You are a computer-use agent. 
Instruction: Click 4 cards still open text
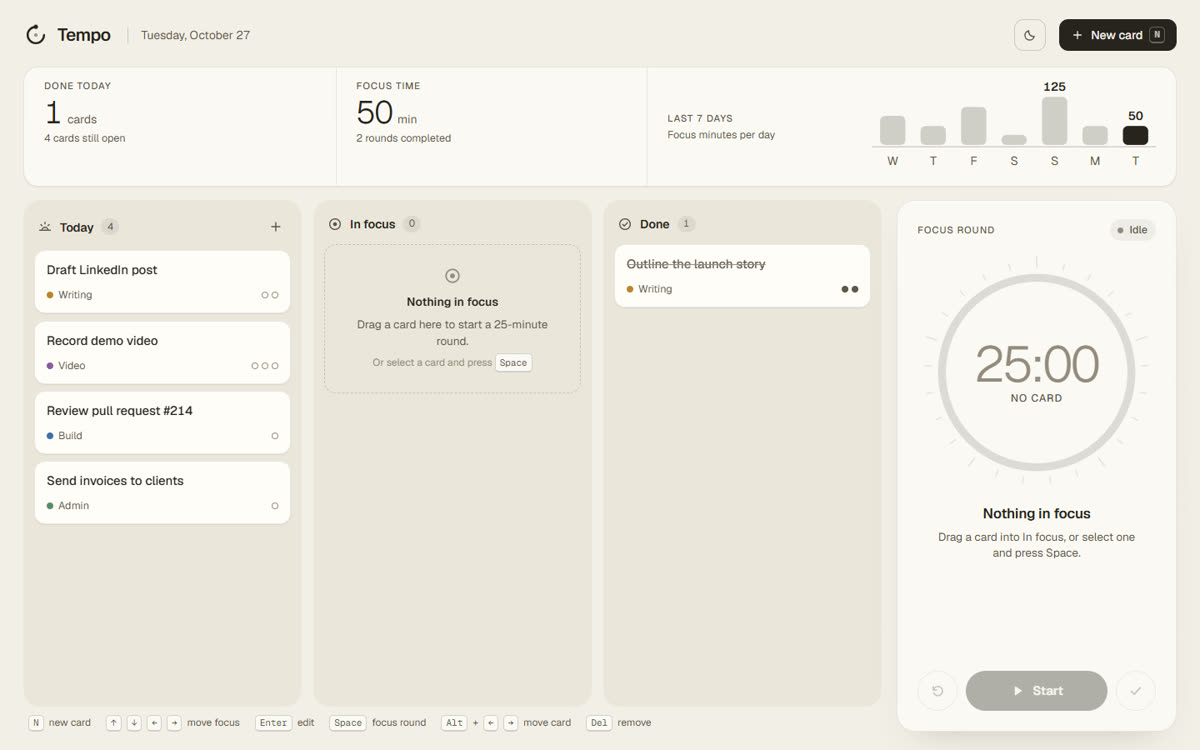point(85,139)
